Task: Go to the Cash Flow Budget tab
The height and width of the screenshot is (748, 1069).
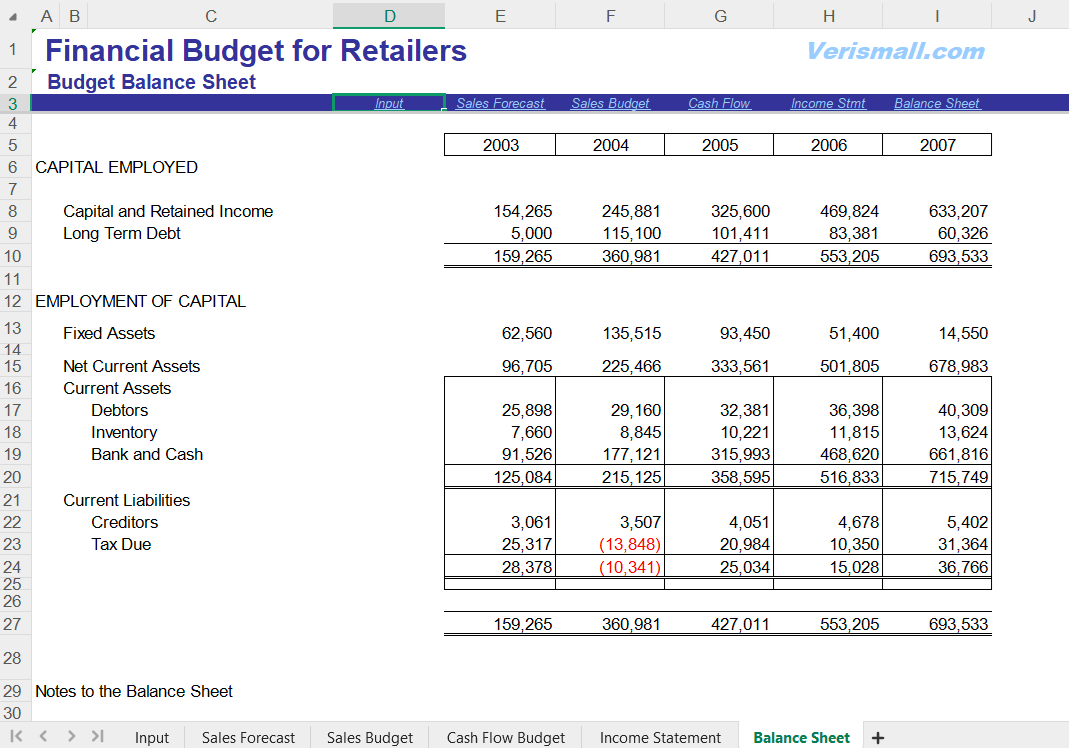Action: tap(505, 738)
